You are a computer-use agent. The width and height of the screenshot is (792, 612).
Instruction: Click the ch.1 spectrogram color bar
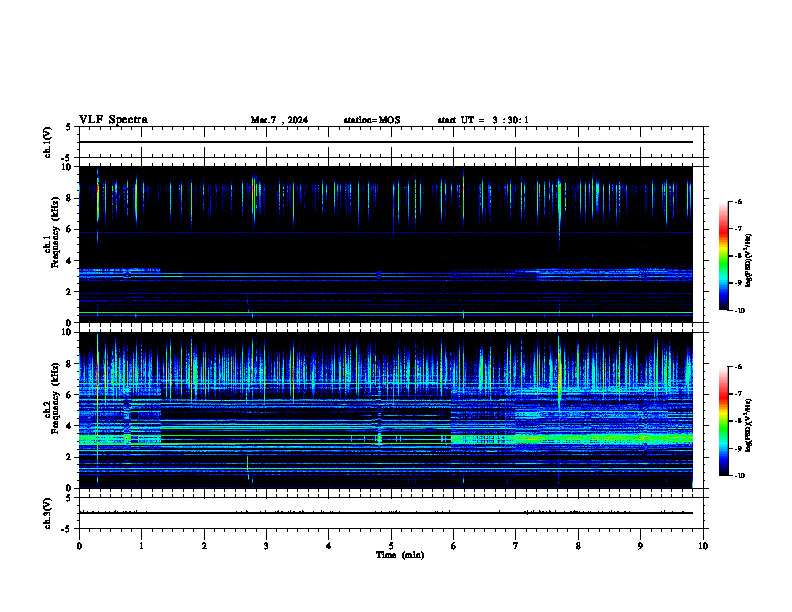[x=723, y=256]
